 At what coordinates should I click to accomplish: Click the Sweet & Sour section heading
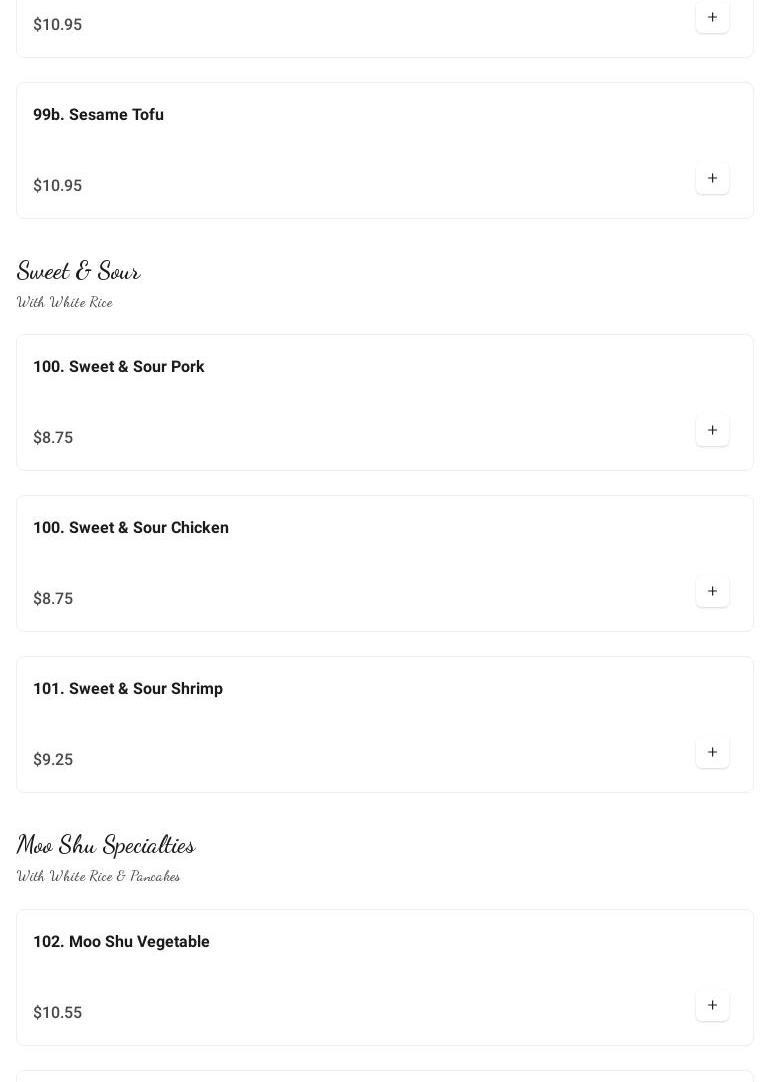point(78,271)
